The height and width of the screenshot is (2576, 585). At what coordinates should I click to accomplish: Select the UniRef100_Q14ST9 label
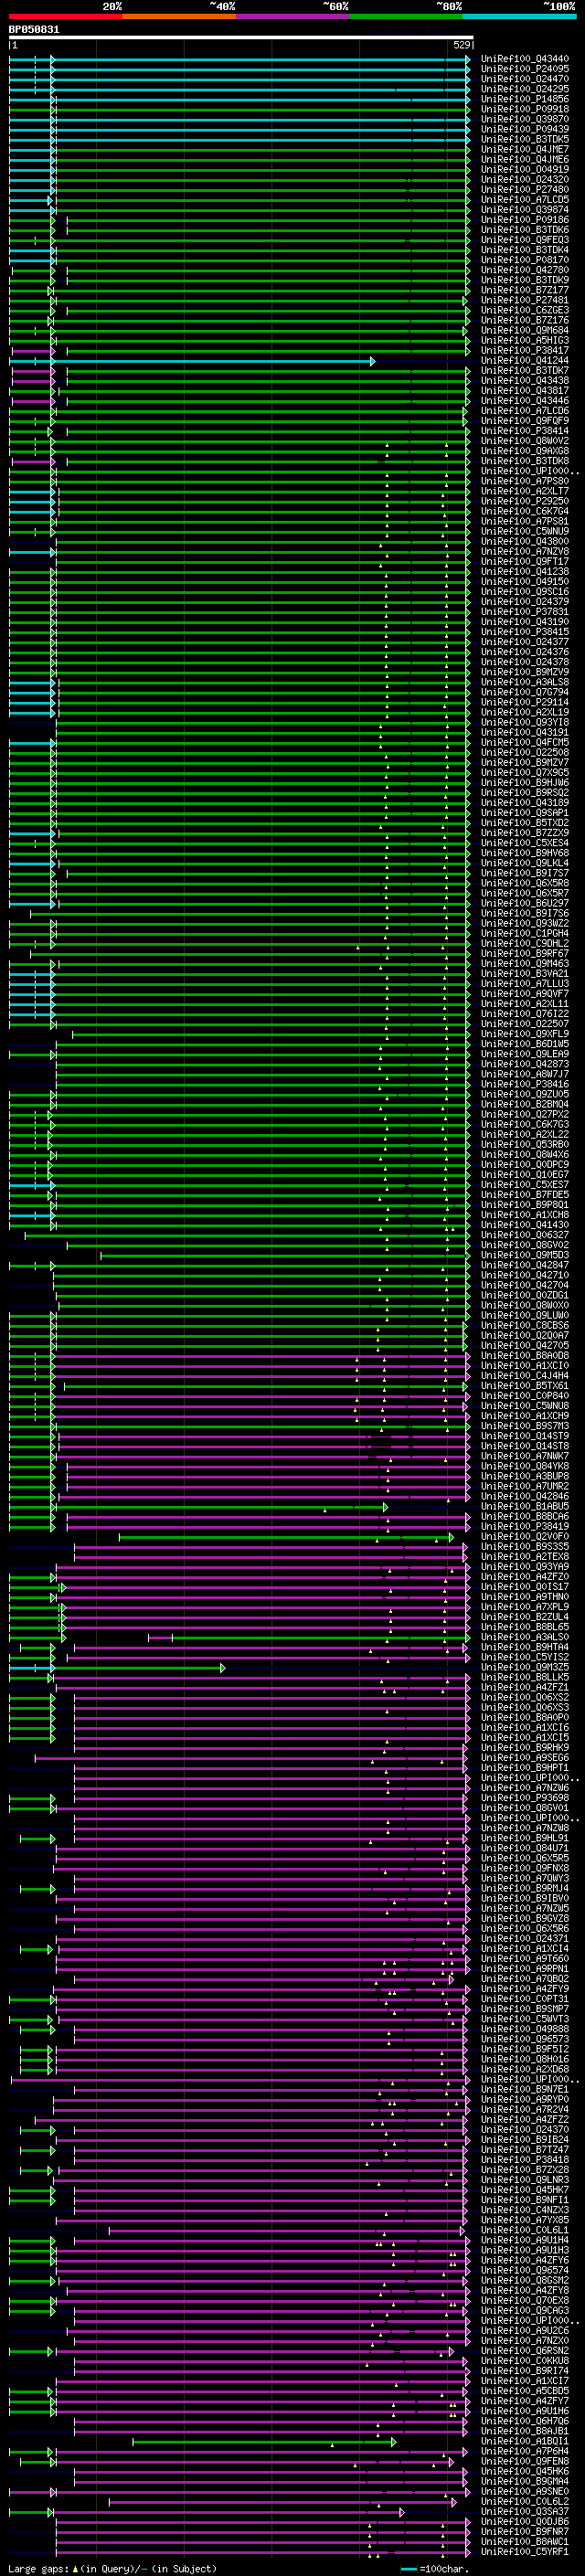525,1435
